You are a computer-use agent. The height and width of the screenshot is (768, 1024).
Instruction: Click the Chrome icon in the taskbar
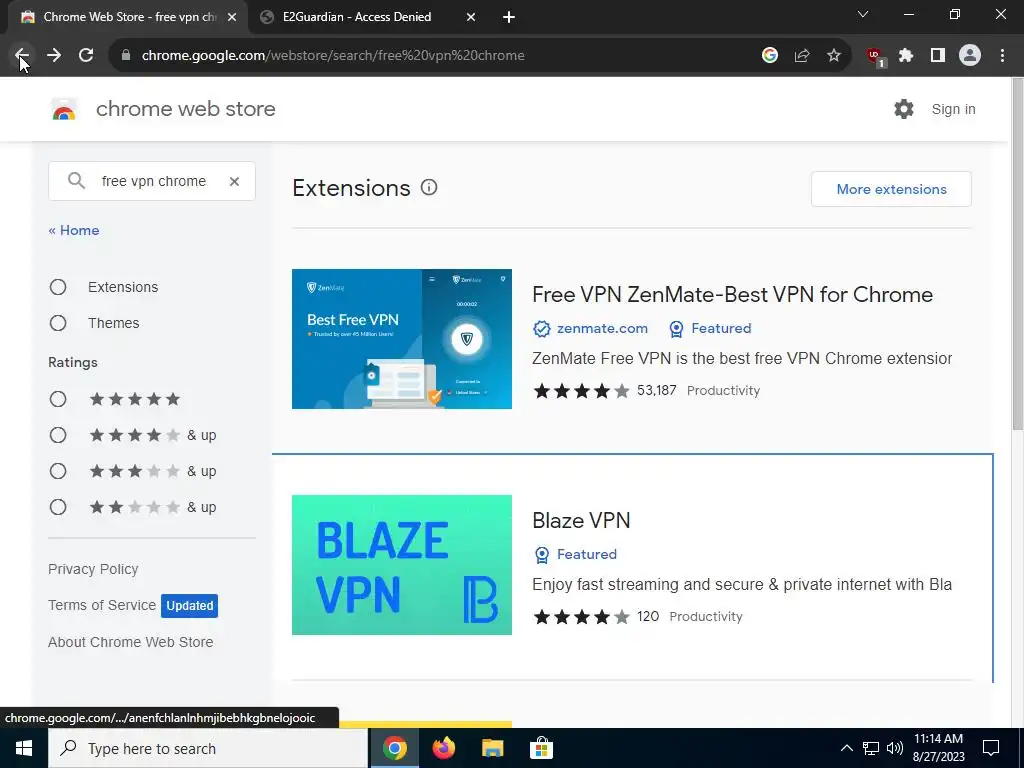394,748
